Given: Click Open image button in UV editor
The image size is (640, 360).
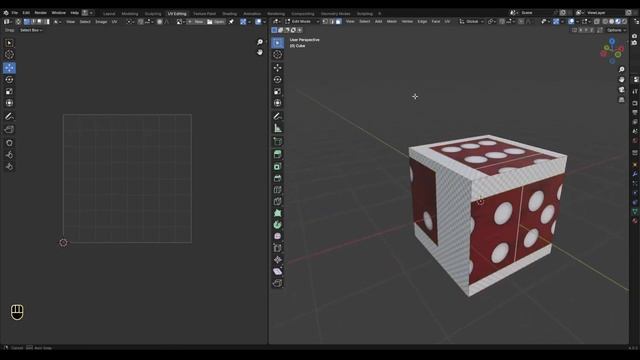Looking at the screenshot, I should pyautogui.click(x=216, y=22).
